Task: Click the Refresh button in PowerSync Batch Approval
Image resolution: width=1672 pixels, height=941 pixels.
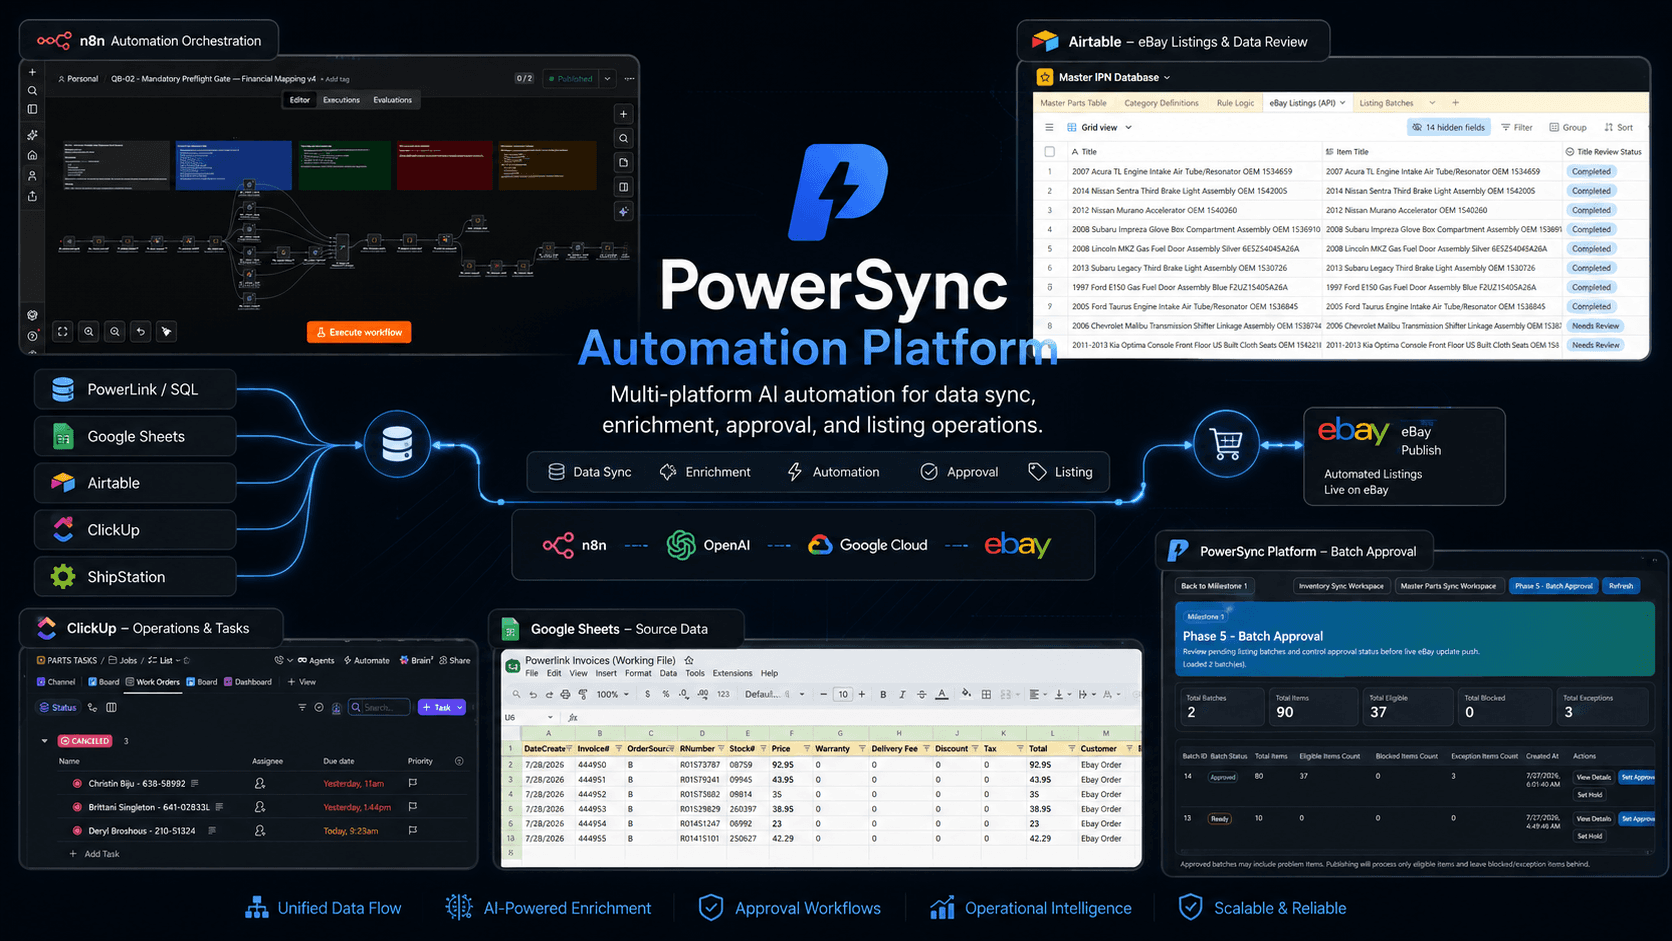Action: pyautogui.click(x=1621, y=586)
